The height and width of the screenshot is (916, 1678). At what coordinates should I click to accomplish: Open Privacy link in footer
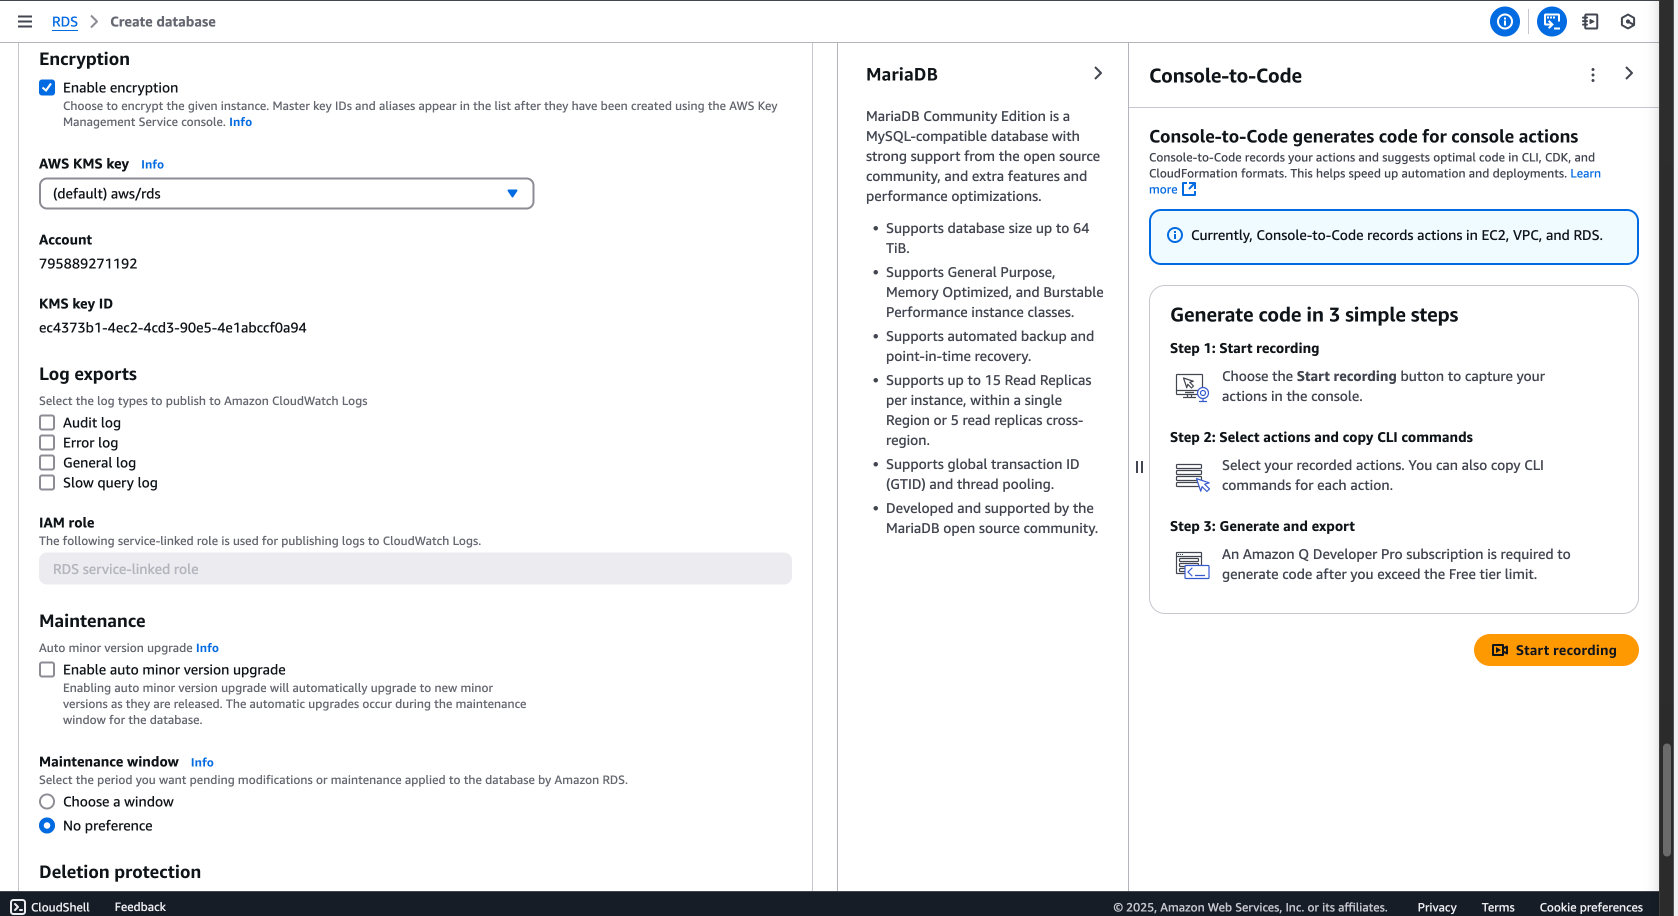pyautogui.click(x=1437, y=908)
